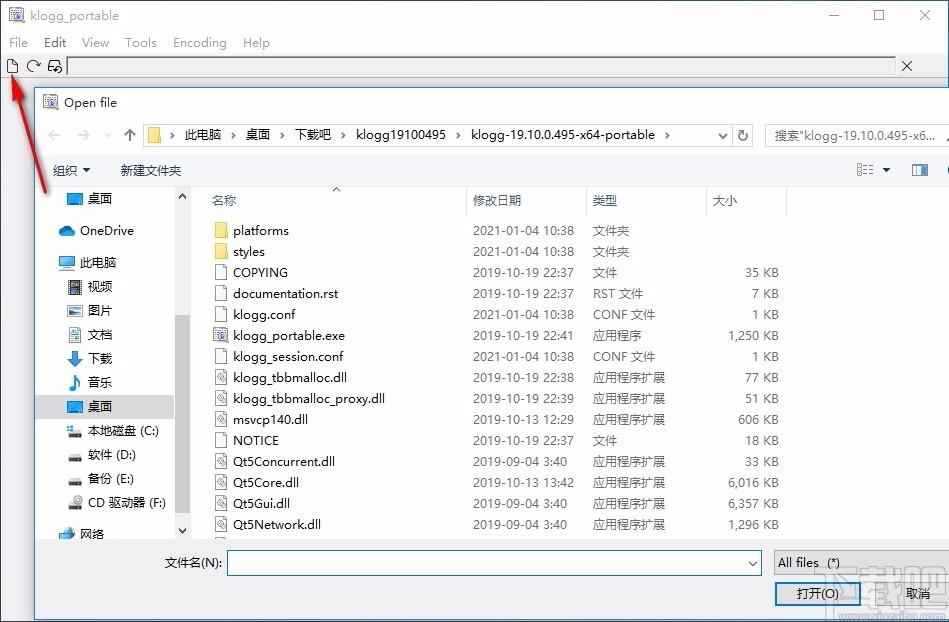Image resolution: width=949 pixels, height=622 pixels.
Task: Select 视频 in the navigation pane
Action: point(90,287)
